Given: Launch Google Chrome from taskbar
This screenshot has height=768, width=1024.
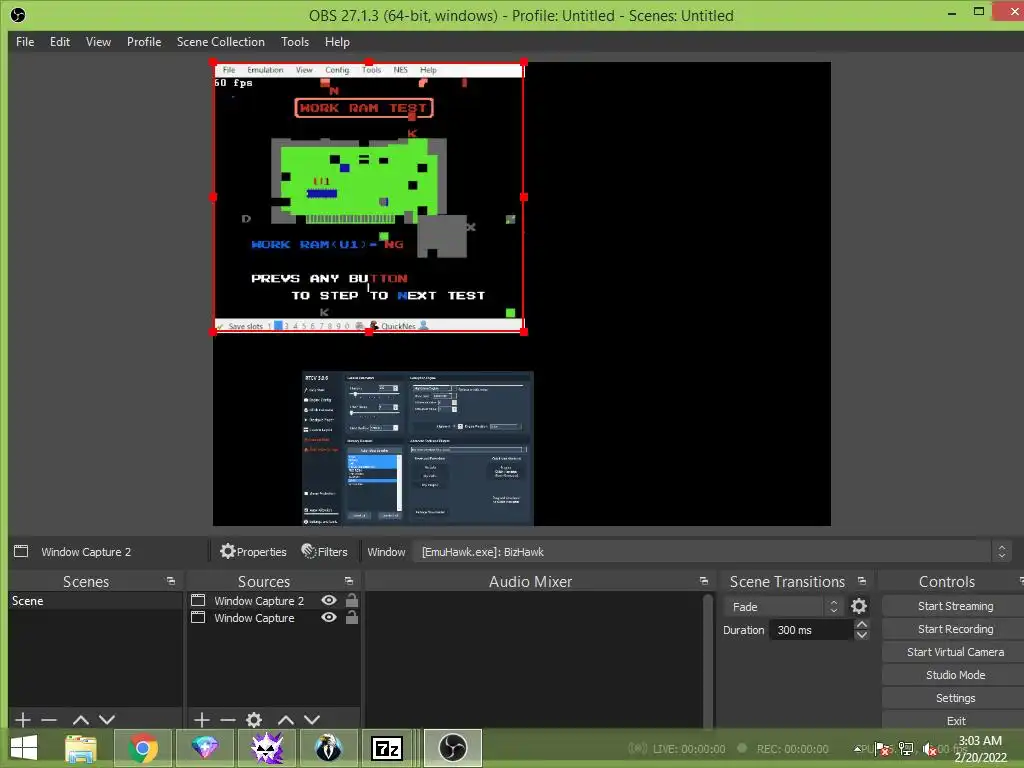Looking at the screenshot, I should 142,748.
